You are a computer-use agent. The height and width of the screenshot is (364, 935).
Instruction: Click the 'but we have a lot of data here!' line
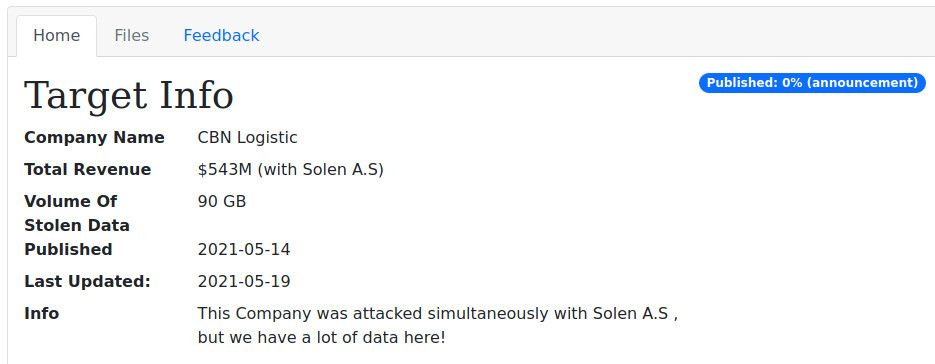(x=321, y=338)
